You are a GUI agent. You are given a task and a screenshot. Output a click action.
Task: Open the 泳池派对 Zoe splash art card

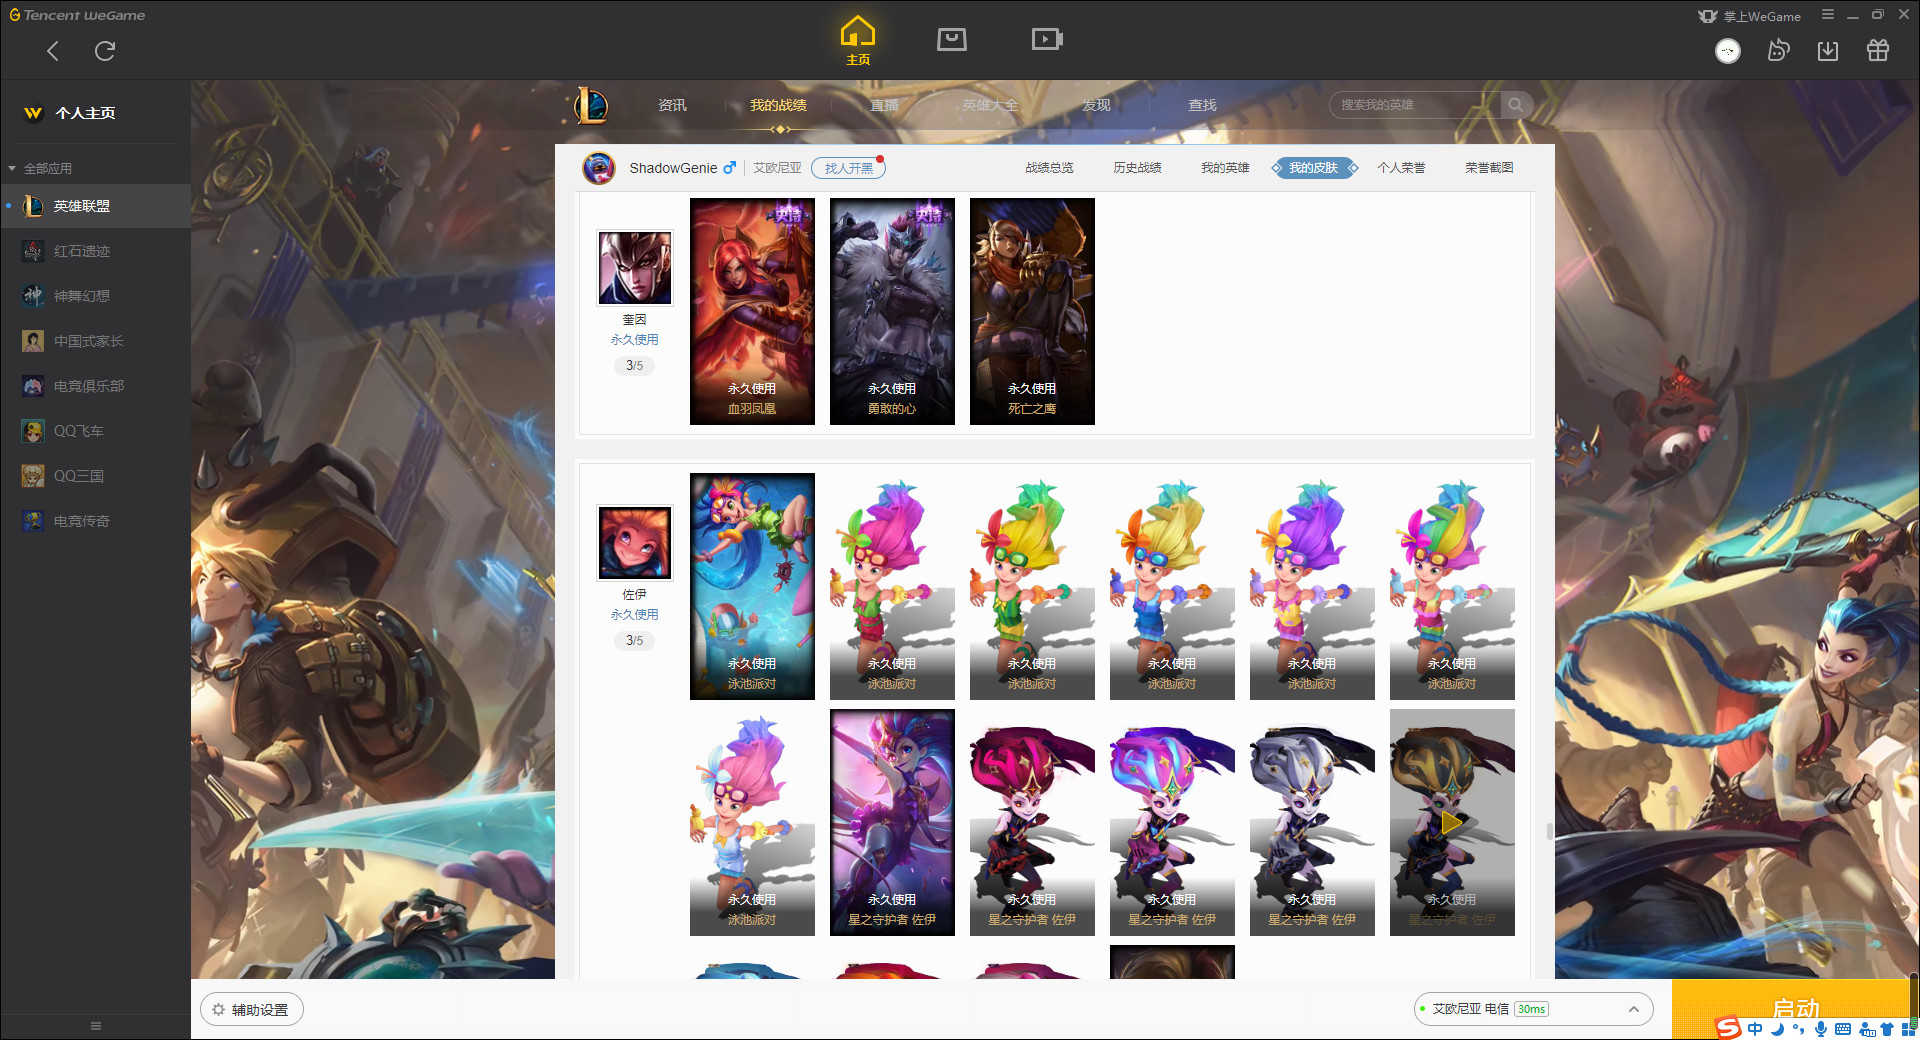pyautogui.click(x=752, y=586)
